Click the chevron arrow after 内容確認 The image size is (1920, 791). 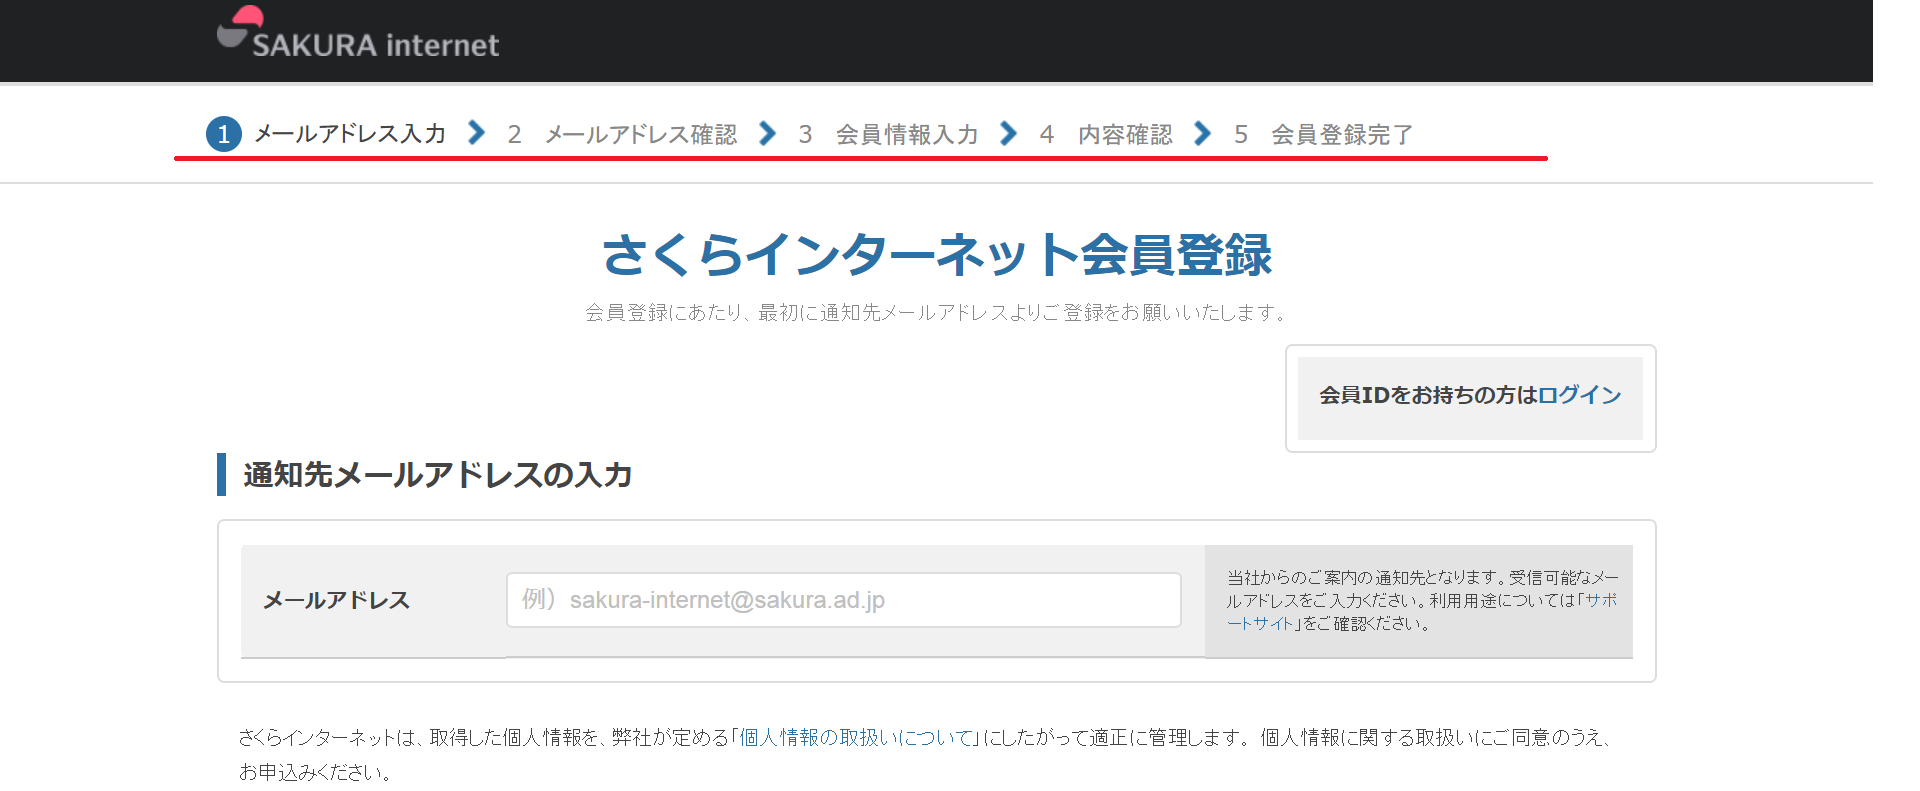click(x=1203, y=133)
